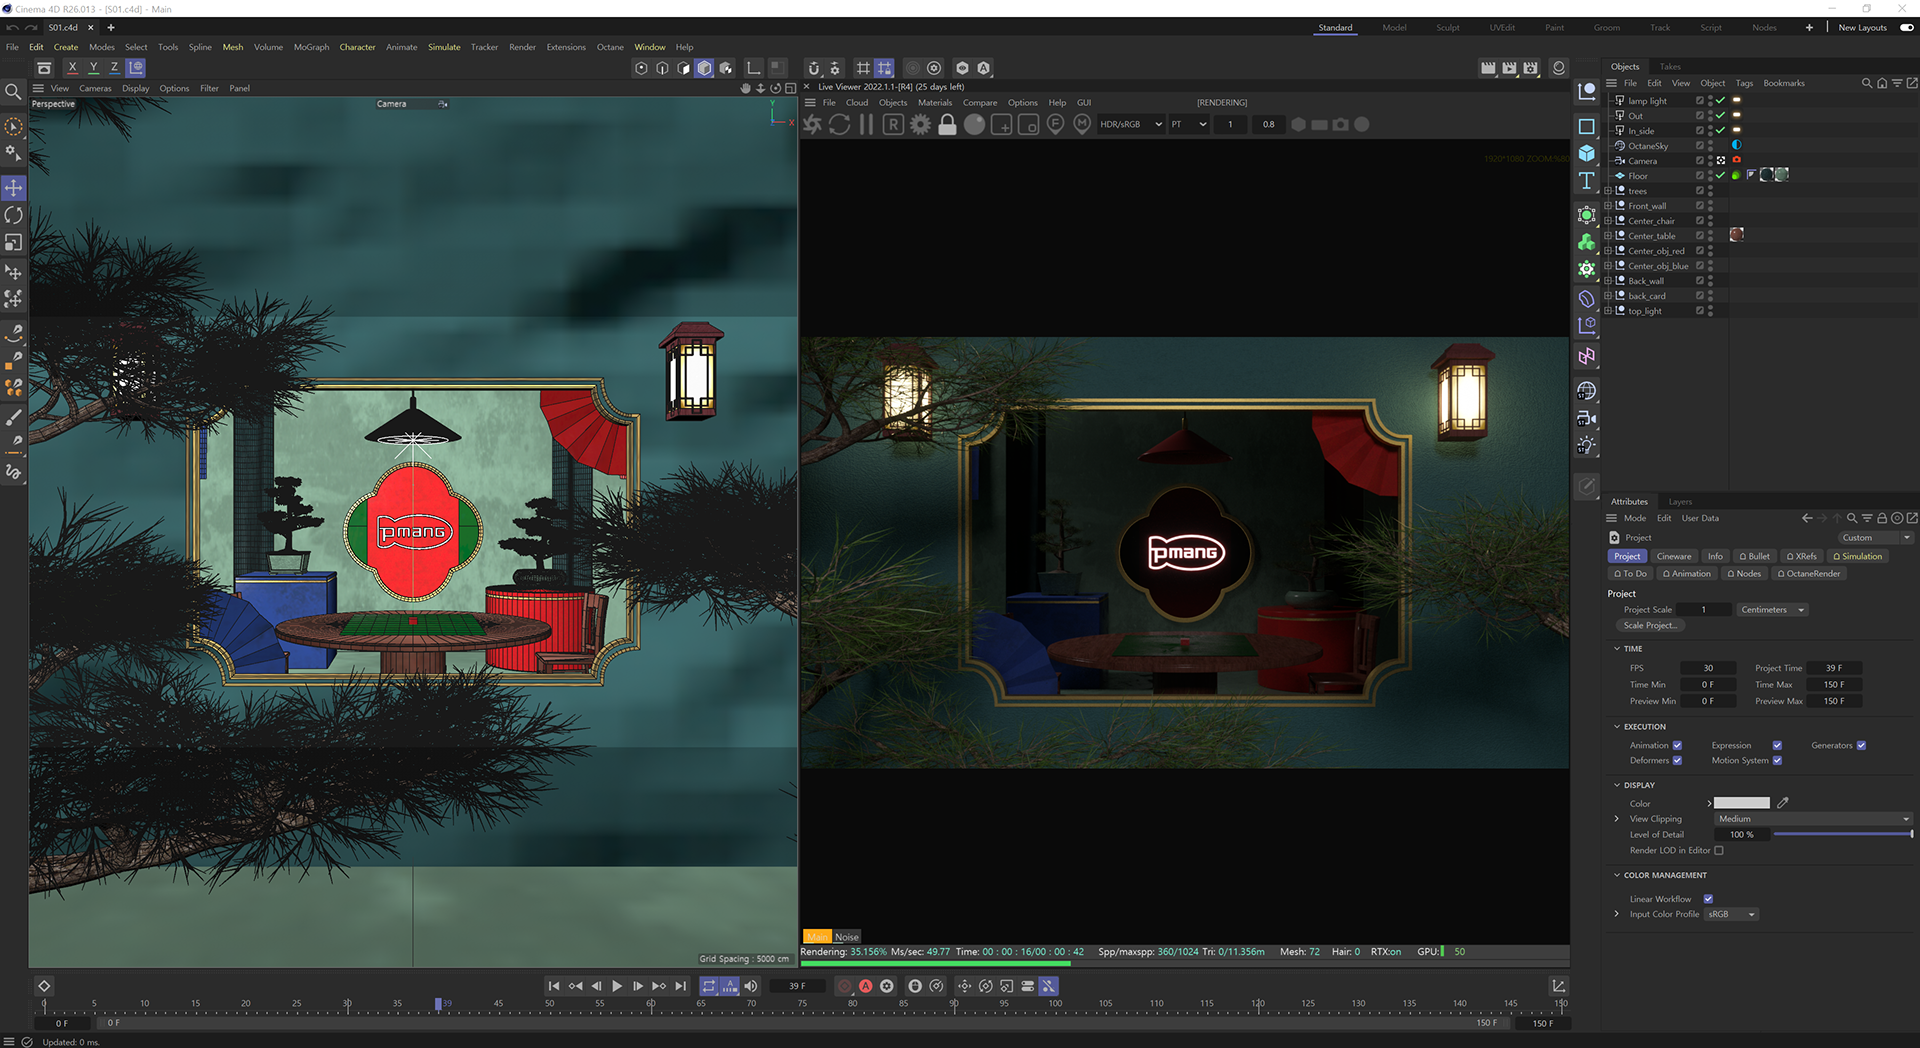
Task: Select the Move tool in left toolbar
Action: pyautogui.click(x=14, y=188)
